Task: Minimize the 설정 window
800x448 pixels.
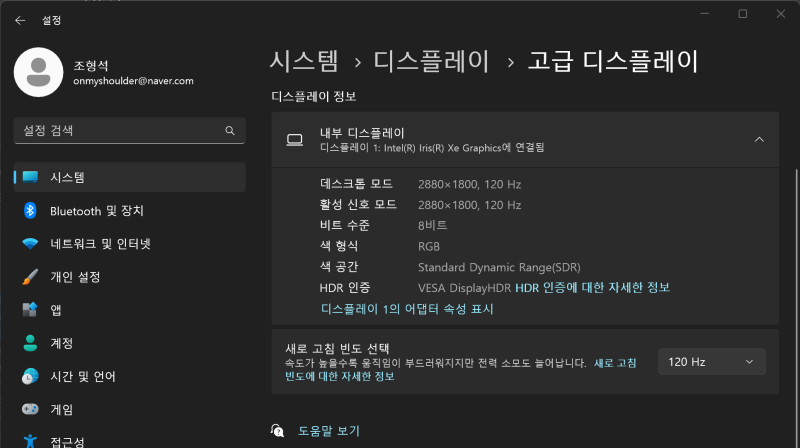Action: tap(705, 14)
